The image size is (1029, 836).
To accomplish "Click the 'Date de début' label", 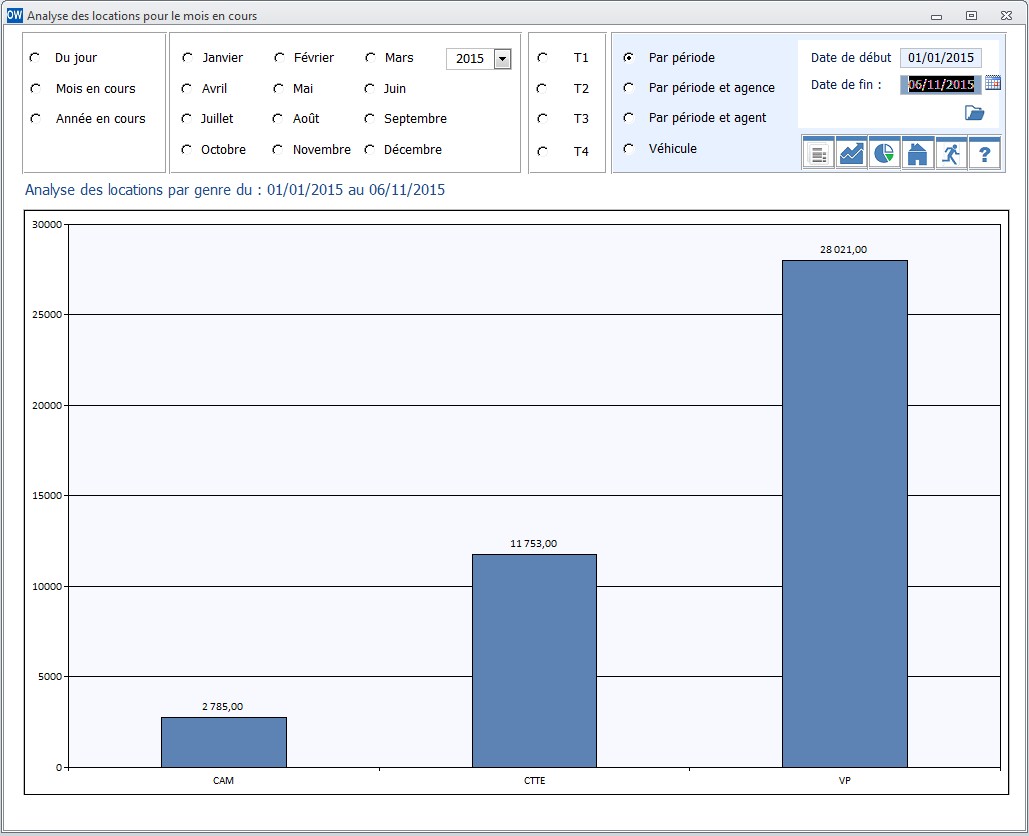I will 850,58.
